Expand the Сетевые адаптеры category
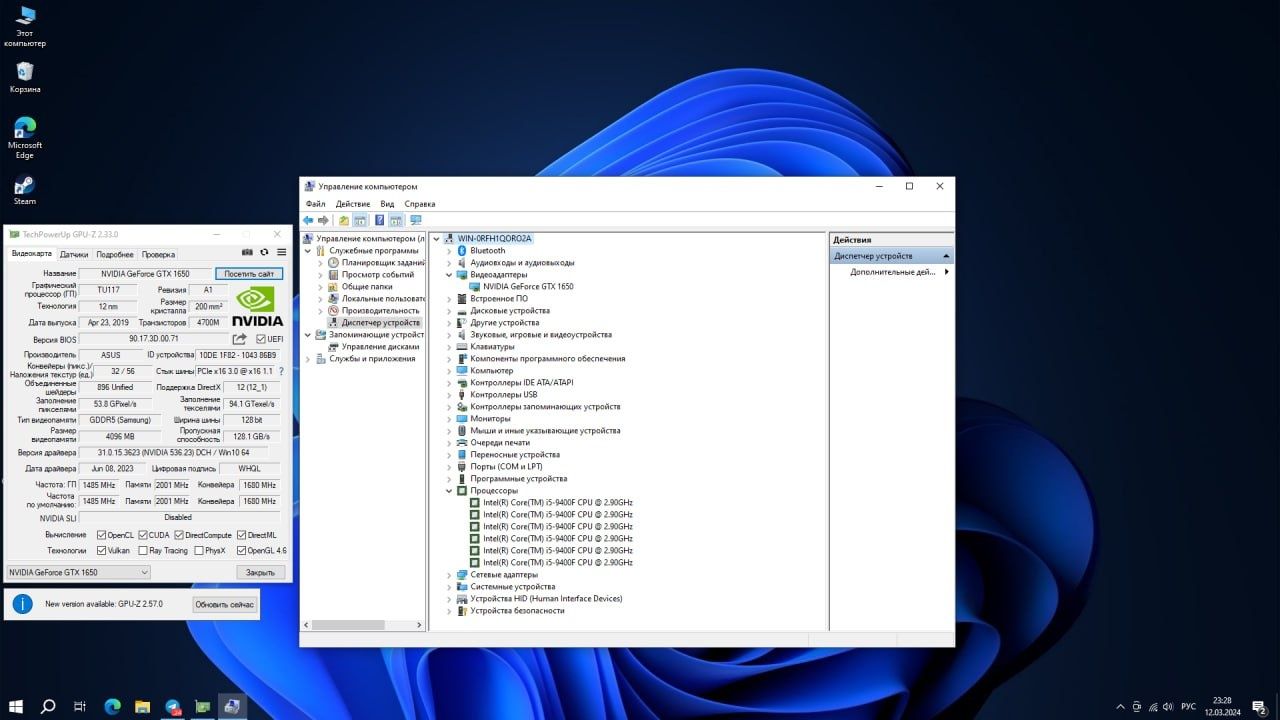Screen dimensions: 1280x720 (450, 575)
